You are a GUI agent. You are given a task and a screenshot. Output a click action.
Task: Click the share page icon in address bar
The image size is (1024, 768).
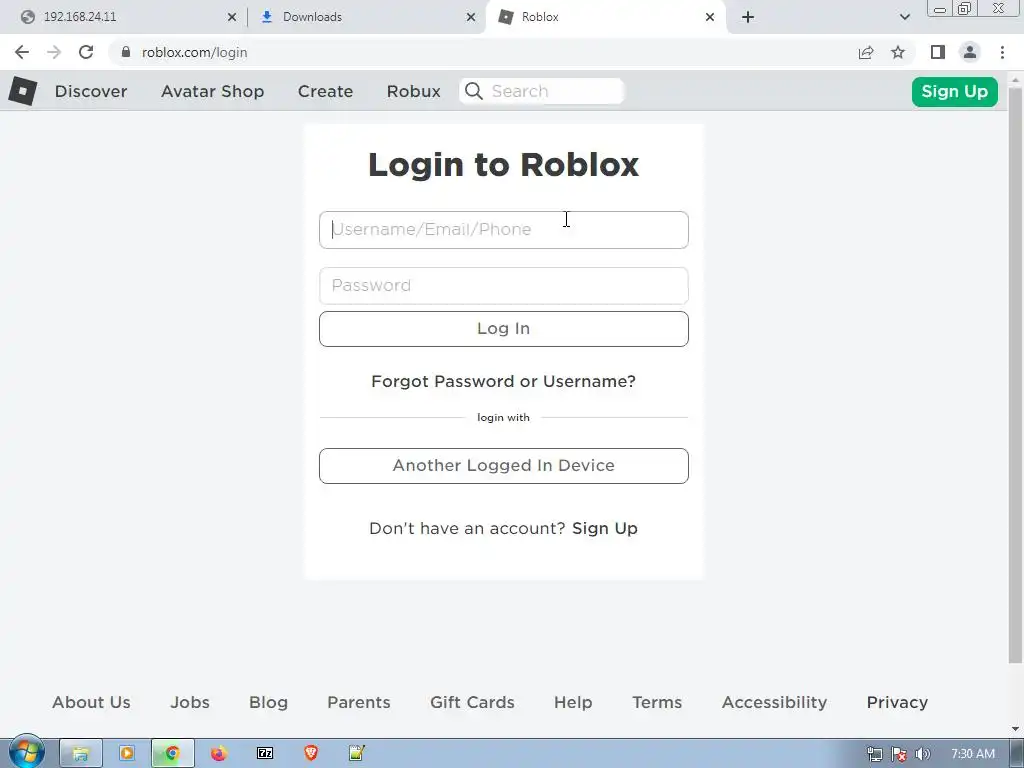[866, 52]
